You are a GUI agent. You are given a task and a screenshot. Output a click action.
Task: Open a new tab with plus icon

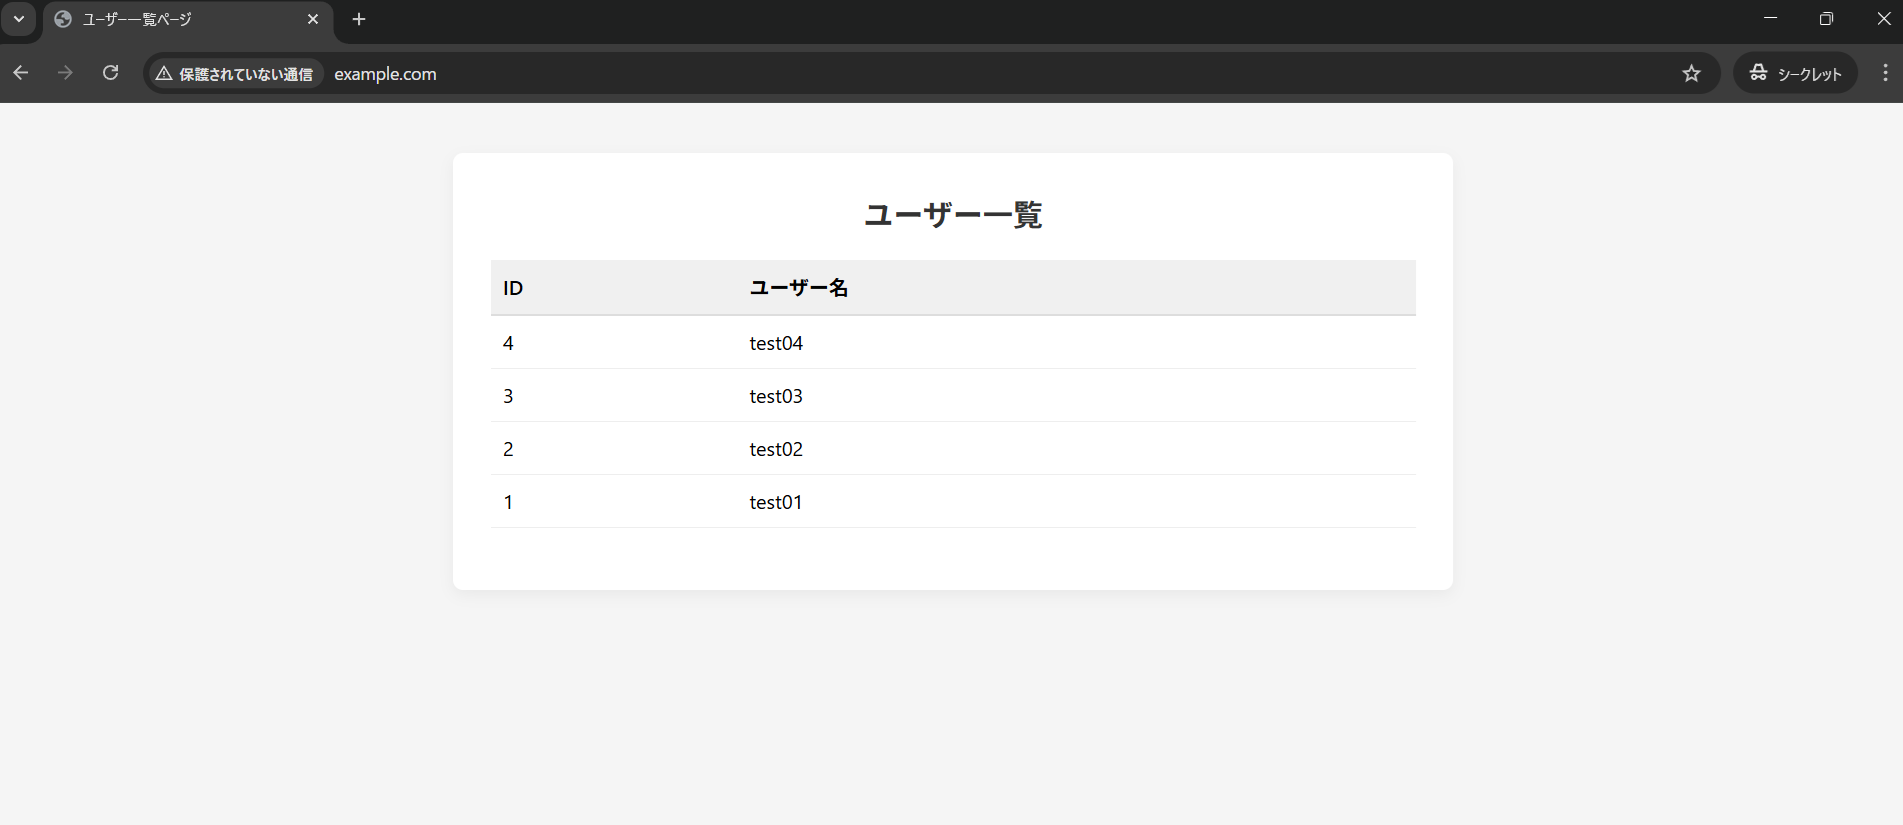tap(359, 19)
